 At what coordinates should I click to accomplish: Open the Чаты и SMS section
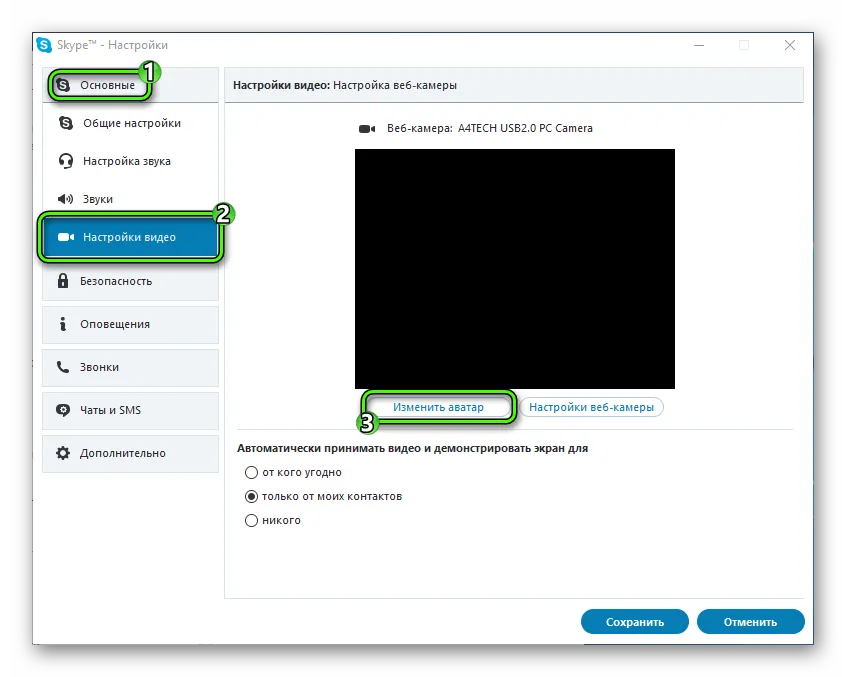tap(130, 410)
